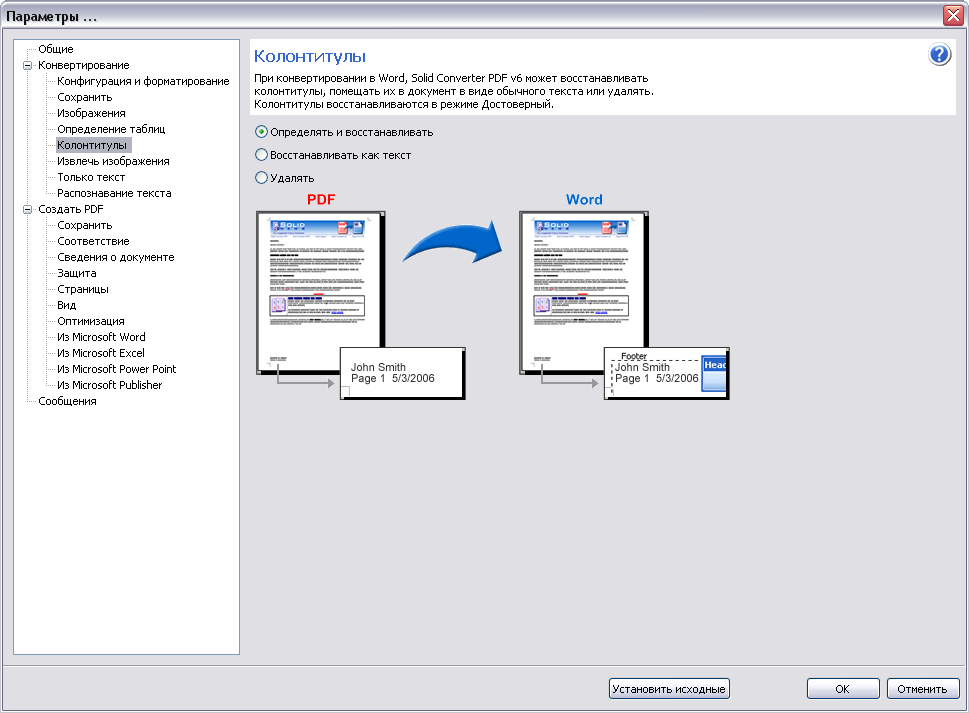Open Определение таблиц settings page
Screen dimensions: 969x713
click(x=110, y=129)
